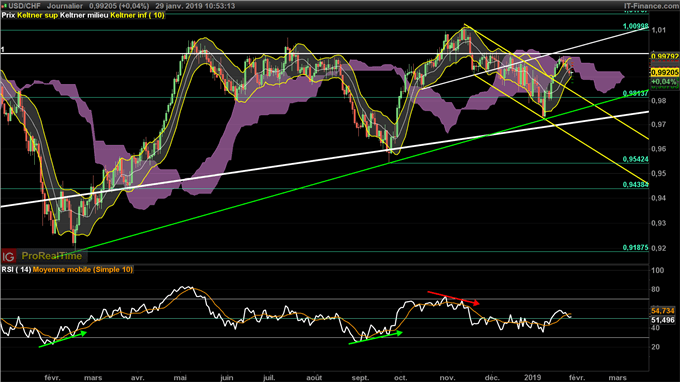Click the 29 janv. 2019 10:53:13 timestamp

pyautogui.click(x=194, y=6)
